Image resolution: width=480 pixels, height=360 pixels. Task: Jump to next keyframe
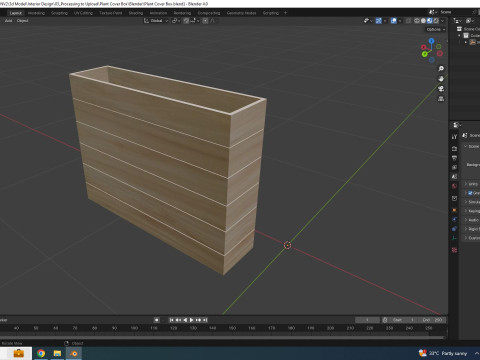point(198,320)
